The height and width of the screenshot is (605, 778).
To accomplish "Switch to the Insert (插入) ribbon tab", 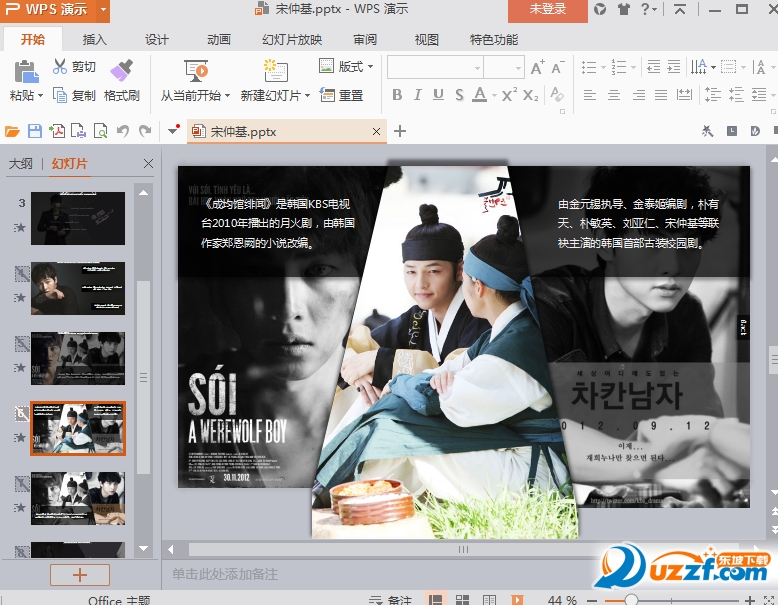I will 95,40.
